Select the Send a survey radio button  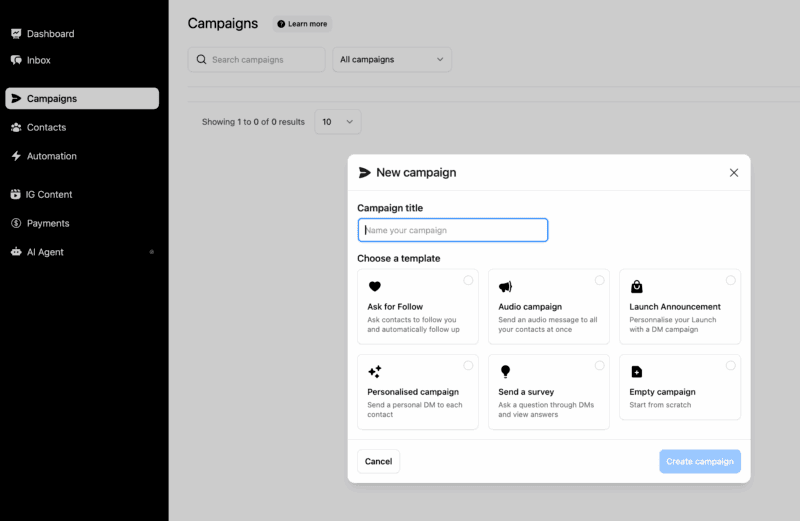point(599,365)
